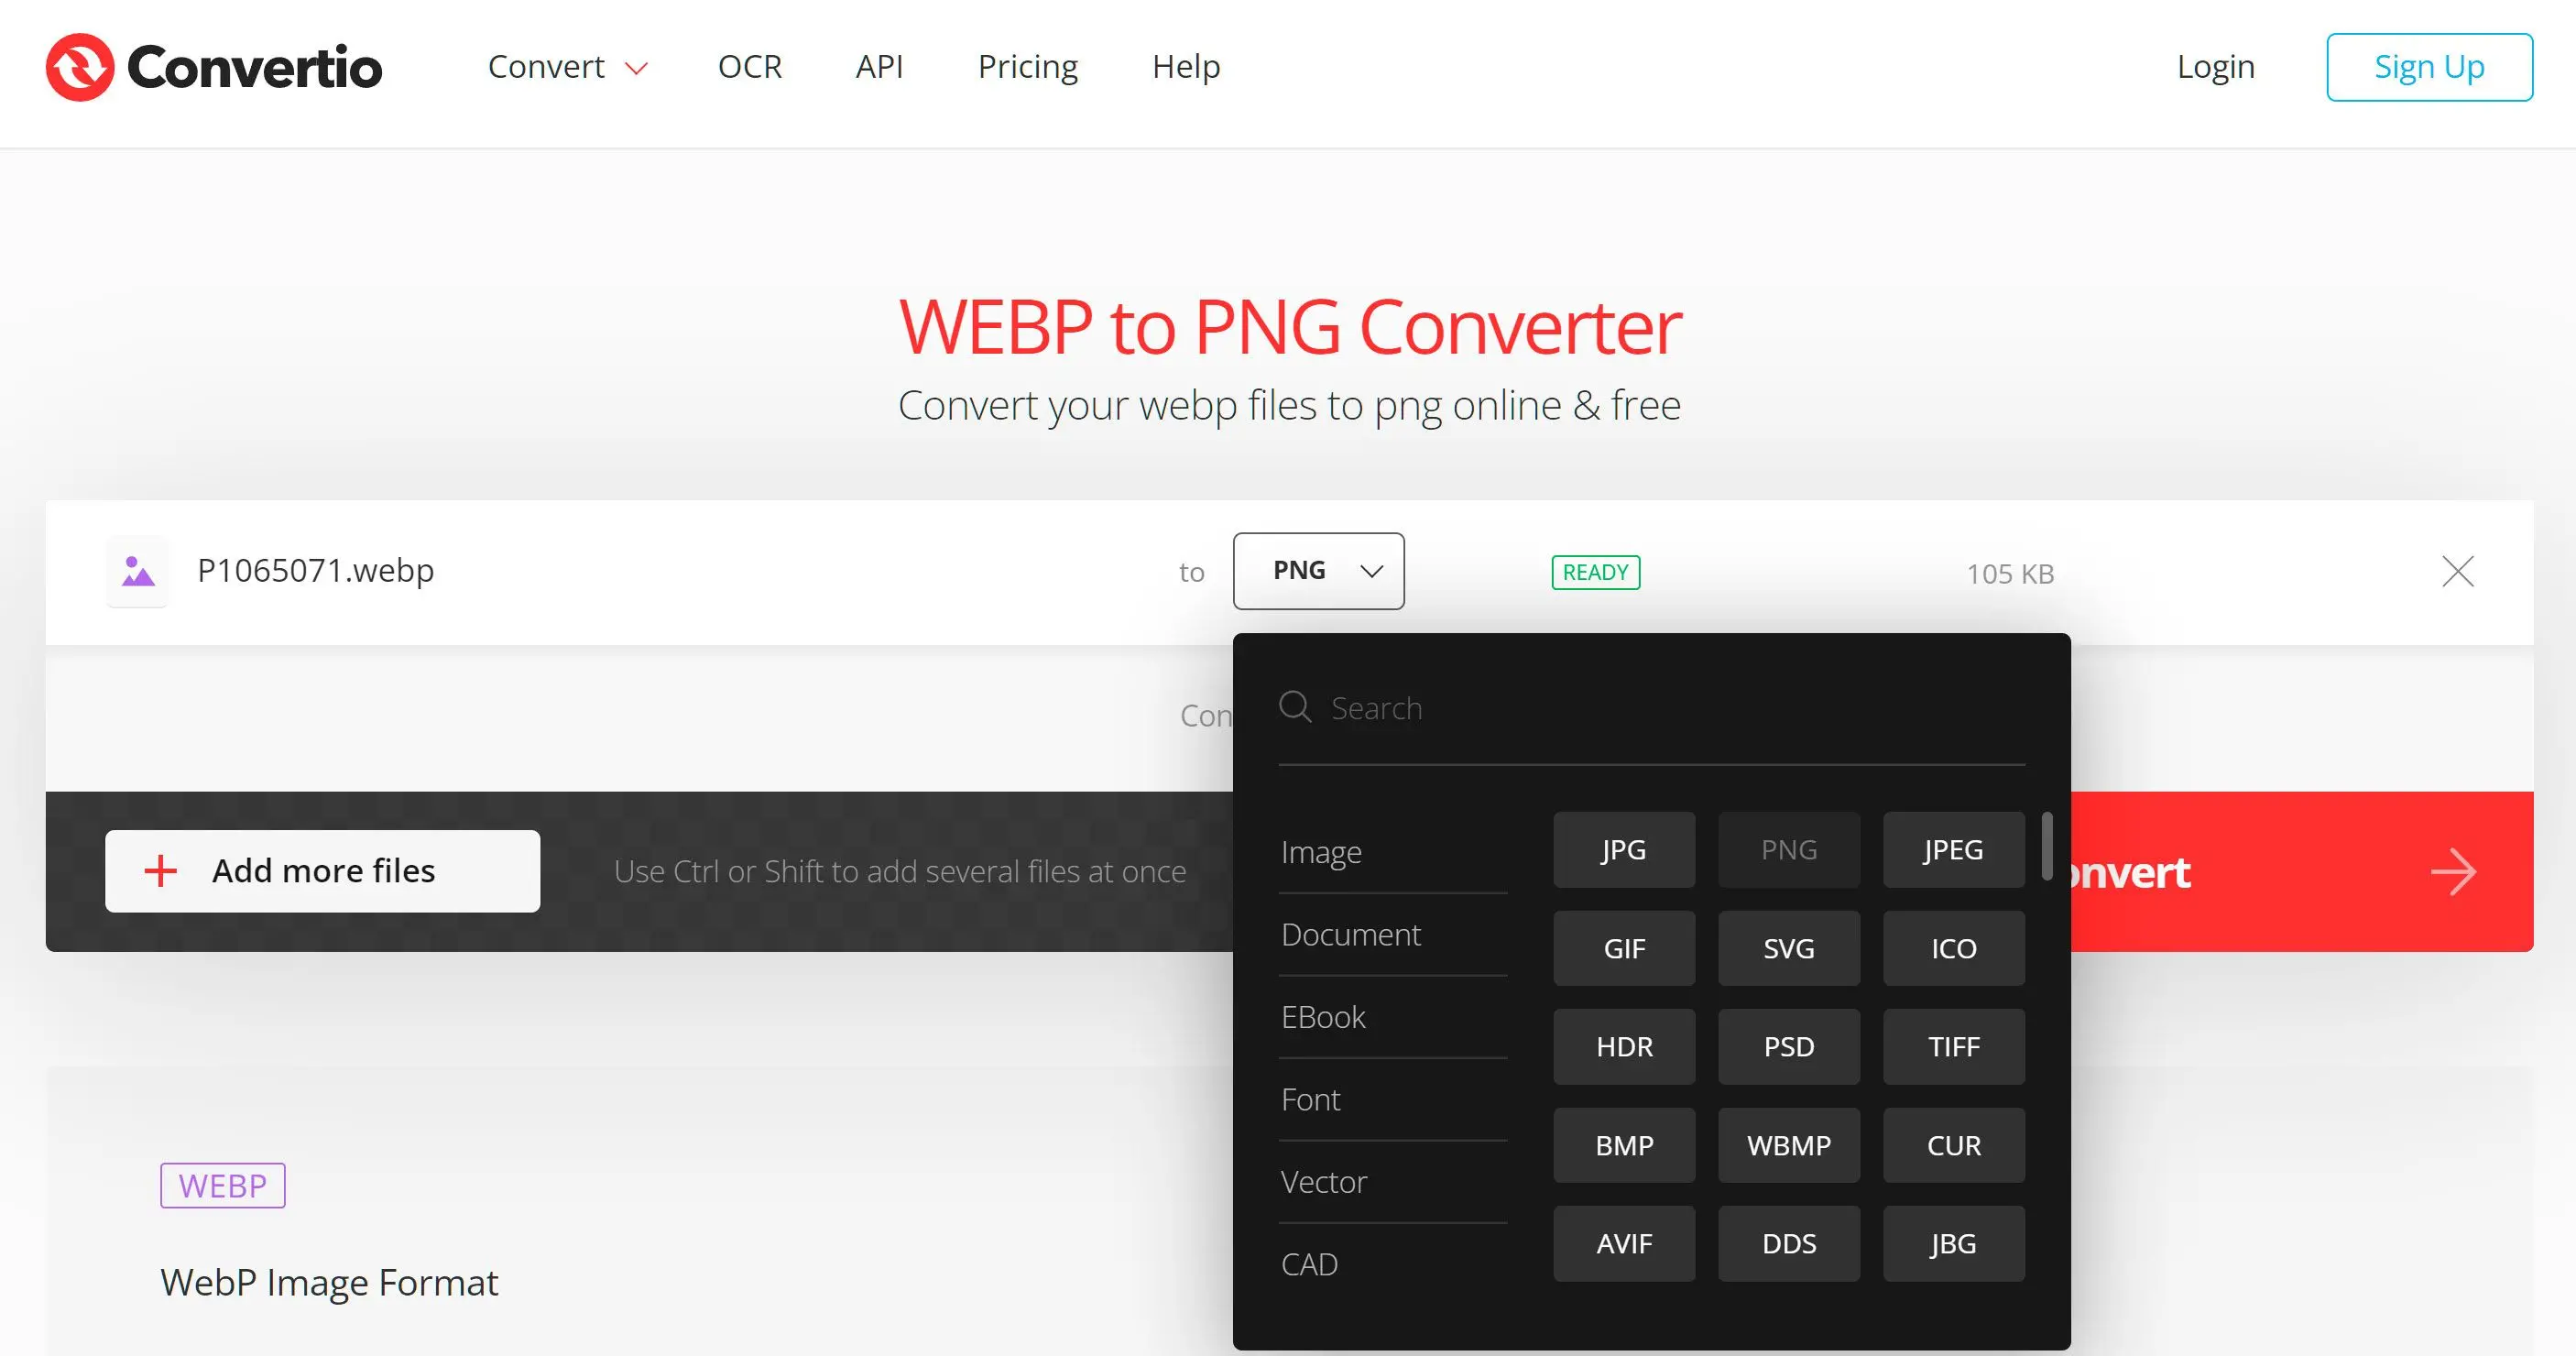Select the ICO format icon
Viewport: 2576px width, 1356px height.
pyautogui.click(x=1954, y=947)
